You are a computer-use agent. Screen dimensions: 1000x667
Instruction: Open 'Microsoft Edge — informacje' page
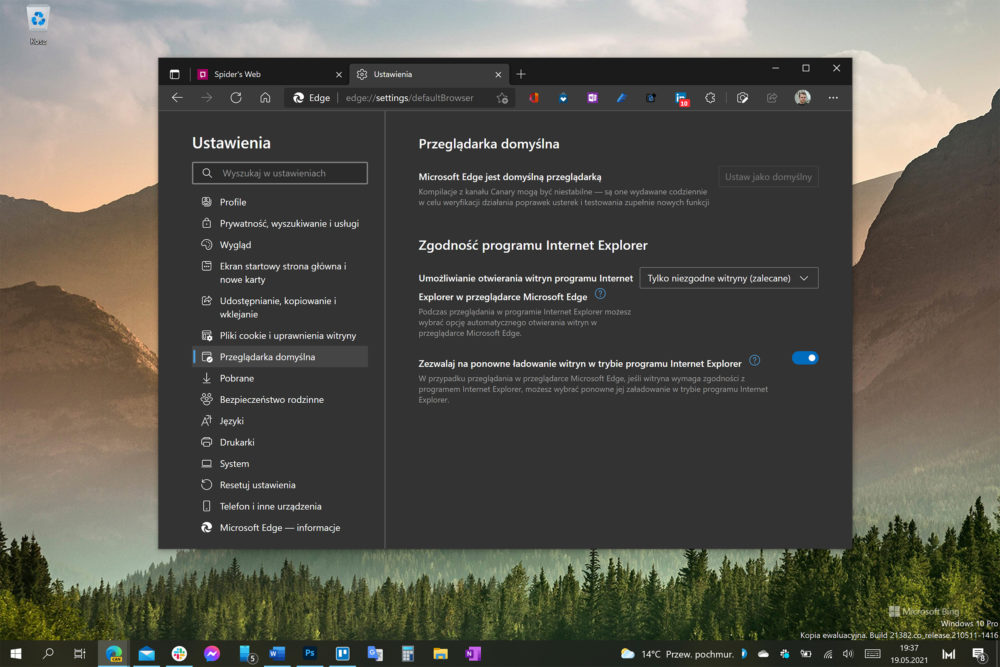pyautogui.click(x=280, y=528)
